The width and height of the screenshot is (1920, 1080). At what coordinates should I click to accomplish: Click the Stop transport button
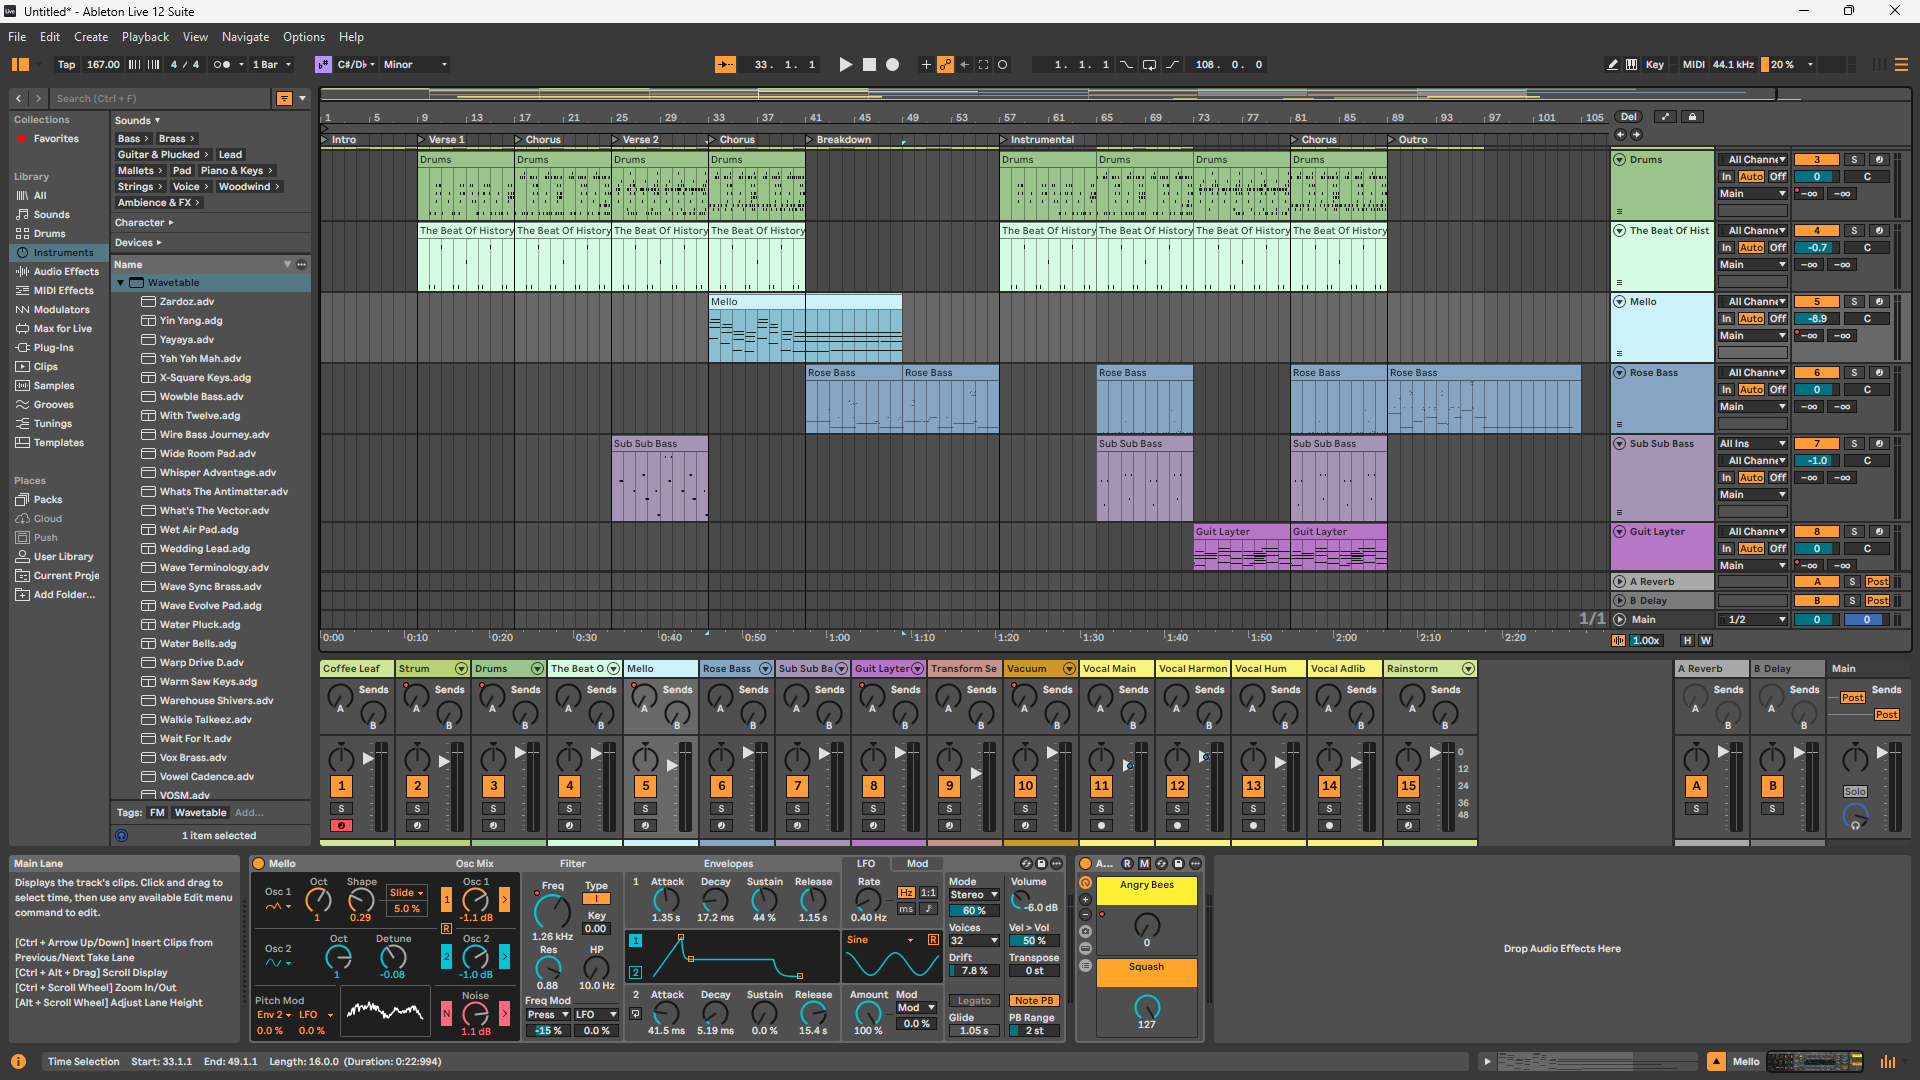coord(869,65)
